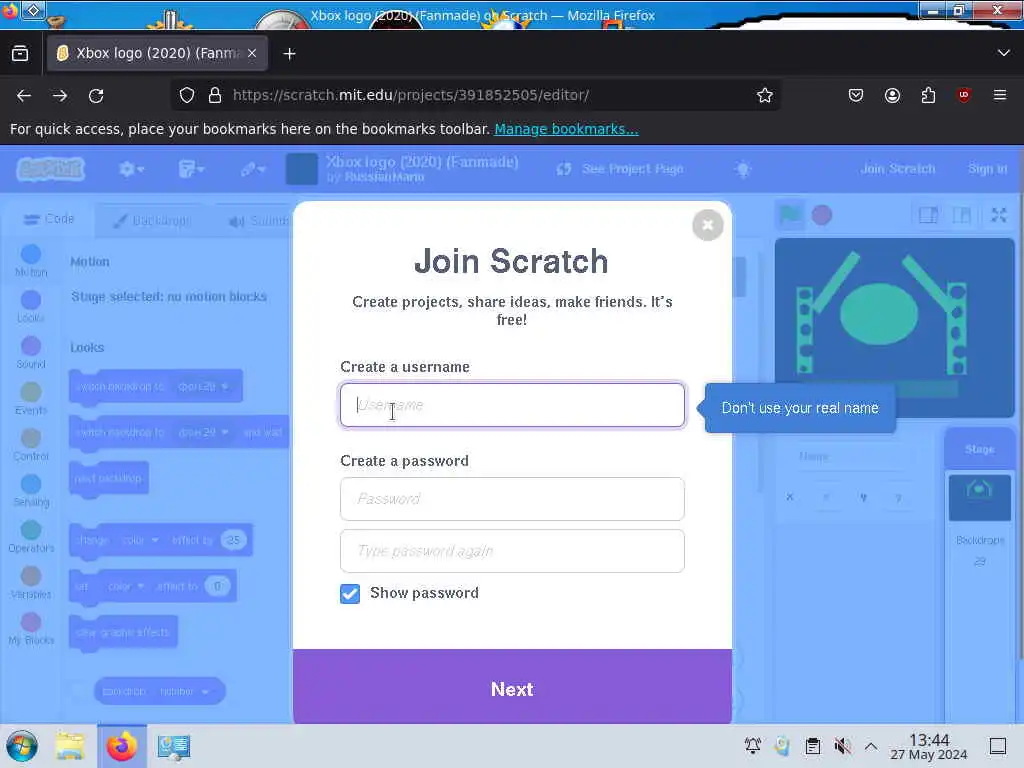Image resolution: width=1024 pixels, height=768 pixels.
Task: Click the muted volume tray icon
Action: [842, 746]
